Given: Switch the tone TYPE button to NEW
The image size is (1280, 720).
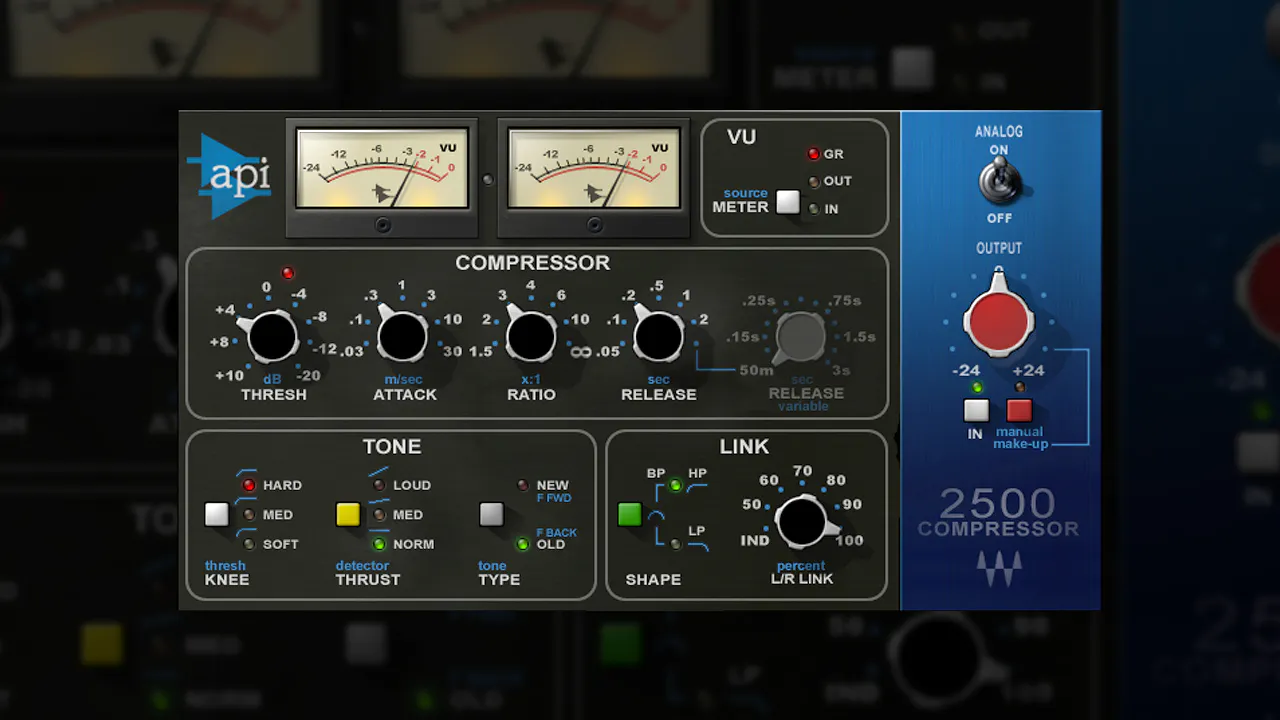Looking at the screenshot, I should pyautogui.click(x=491, y=514).
